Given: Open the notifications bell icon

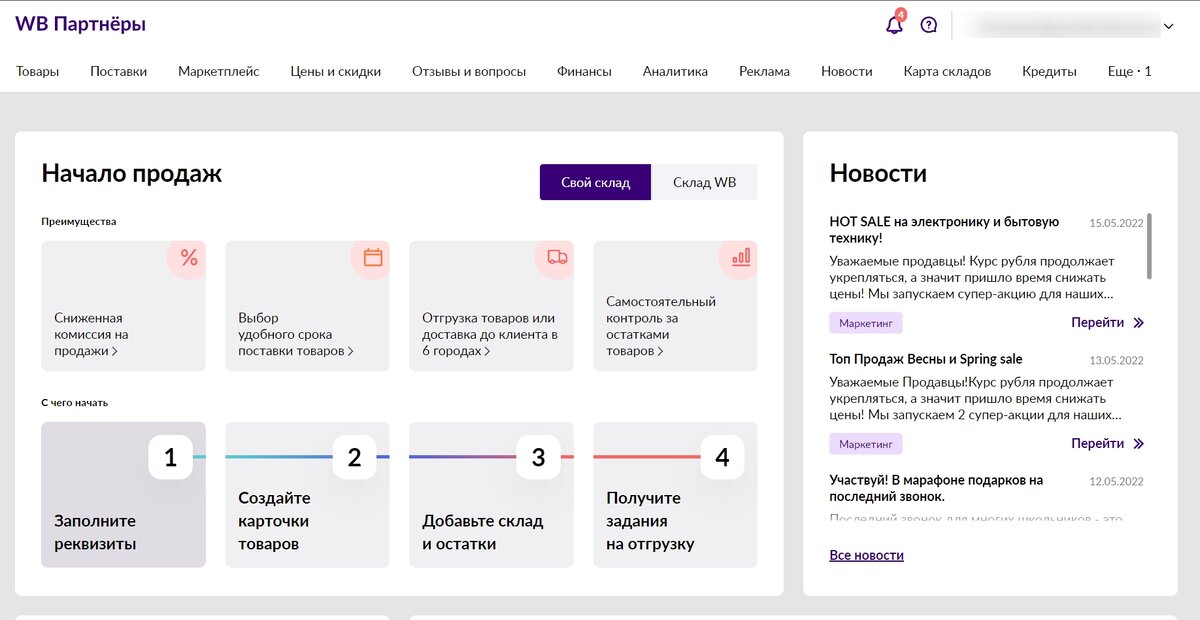Looking at the screenshot, I should 895,25.
